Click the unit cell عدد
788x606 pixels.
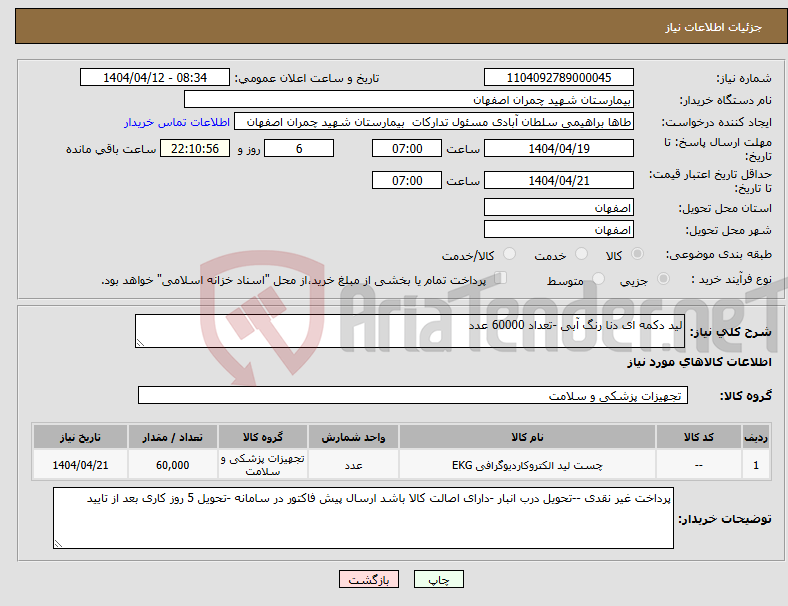pos(353,465)
